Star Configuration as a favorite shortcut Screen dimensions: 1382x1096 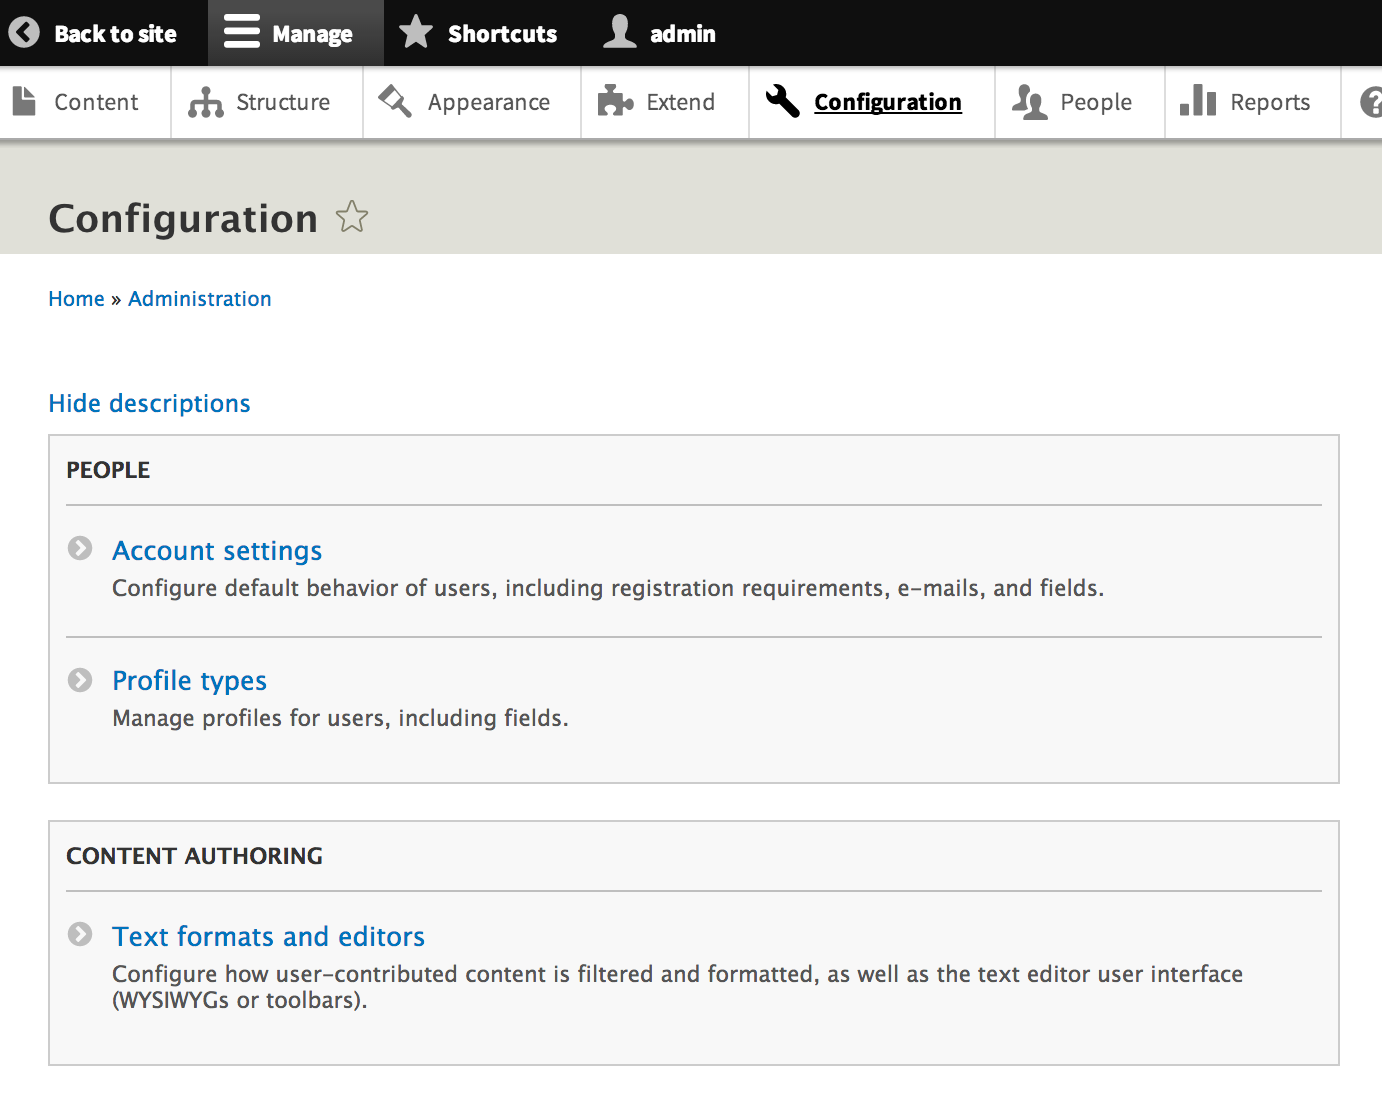click(x=352, y=216)
